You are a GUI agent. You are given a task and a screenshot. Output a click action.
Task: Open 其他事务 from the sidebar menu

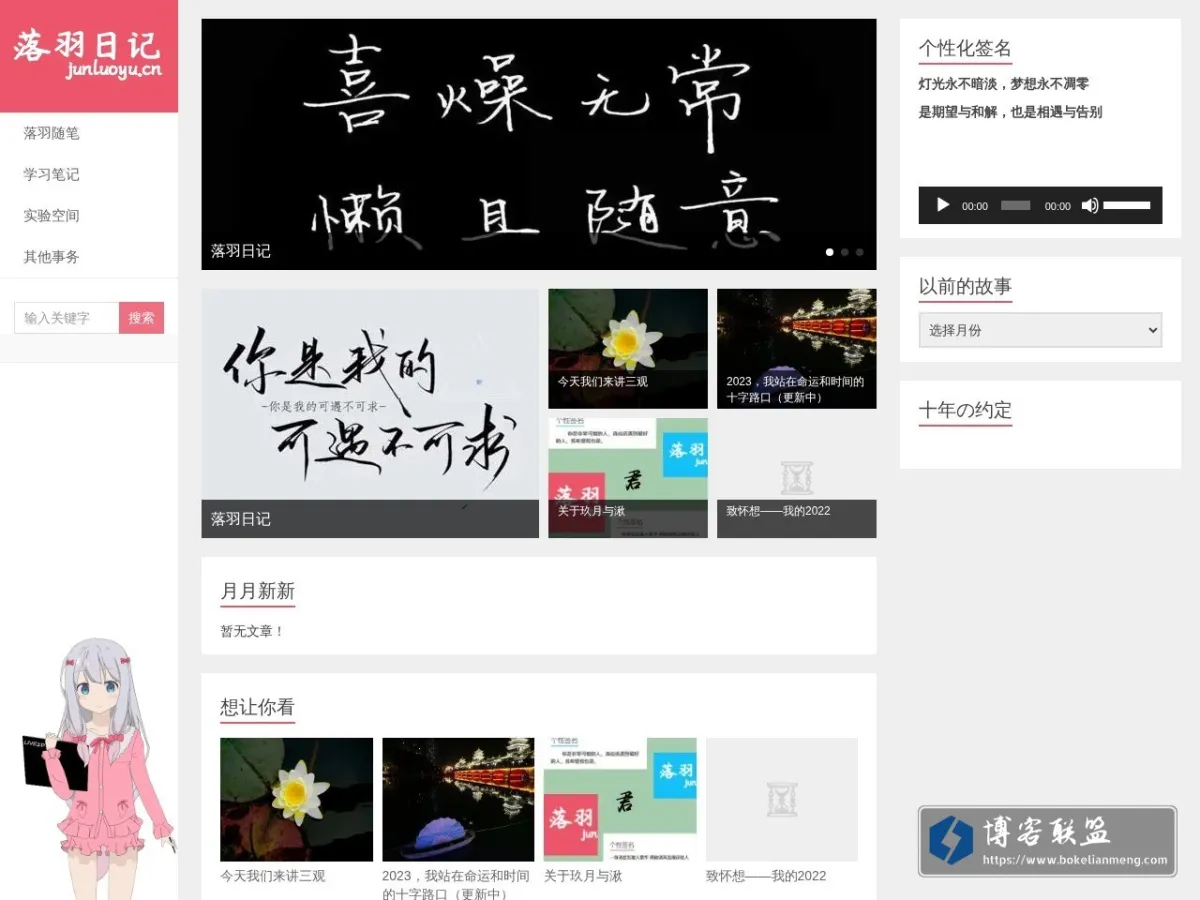point(51,257)
